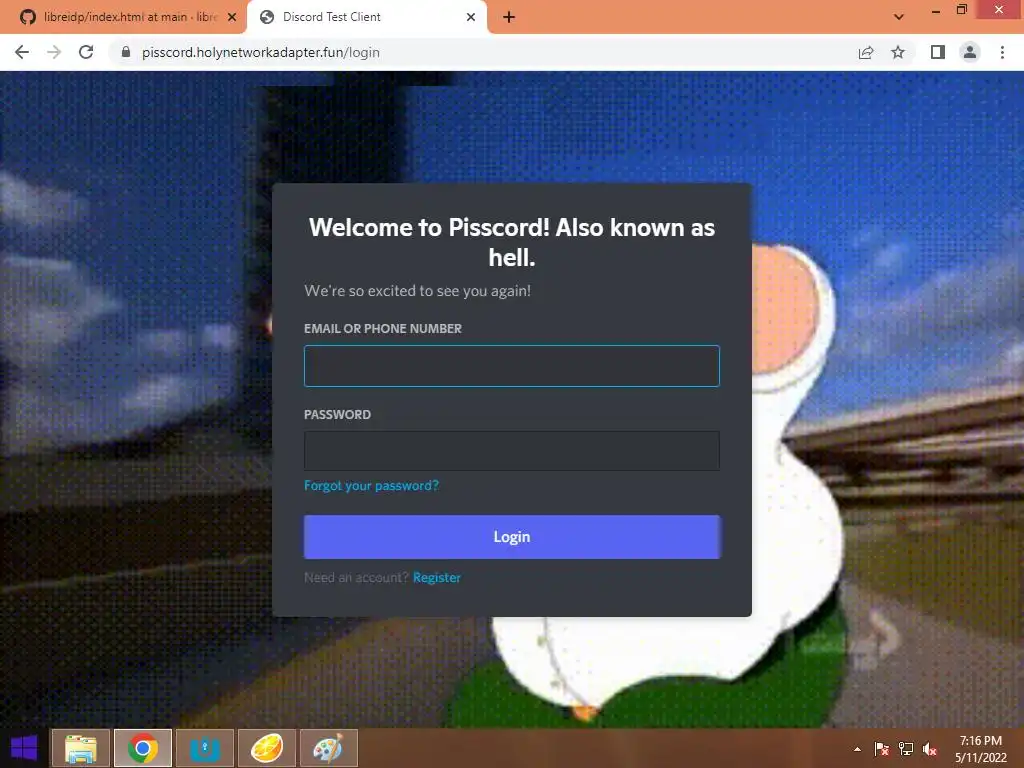Open the Chrome profile avatar
1024x768 pixels.
970,52
